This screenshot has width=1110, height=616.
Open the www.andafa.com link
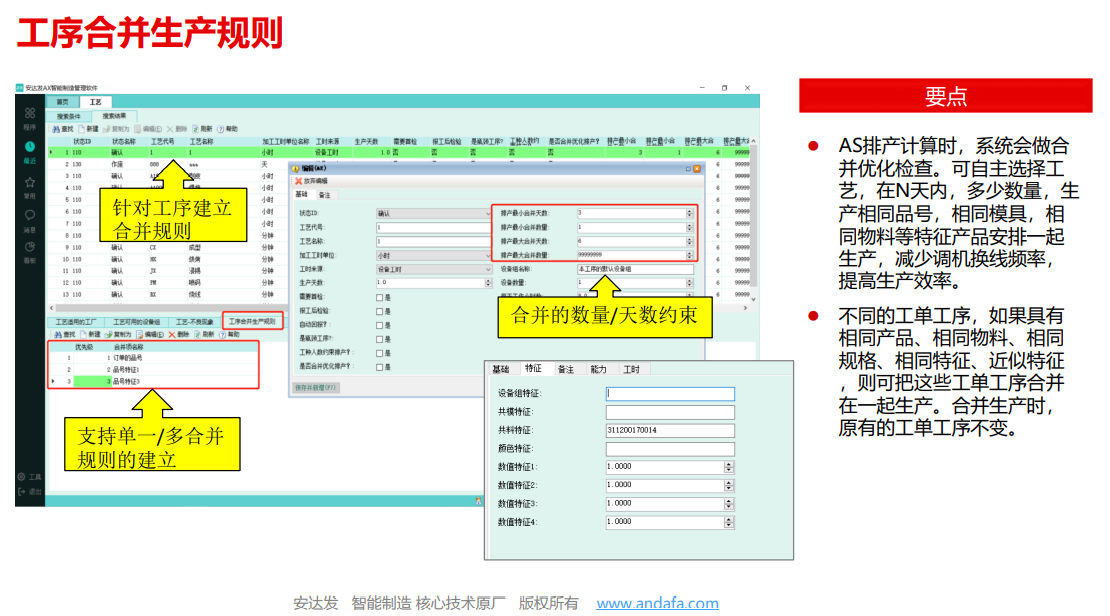(x=657, y=603)
